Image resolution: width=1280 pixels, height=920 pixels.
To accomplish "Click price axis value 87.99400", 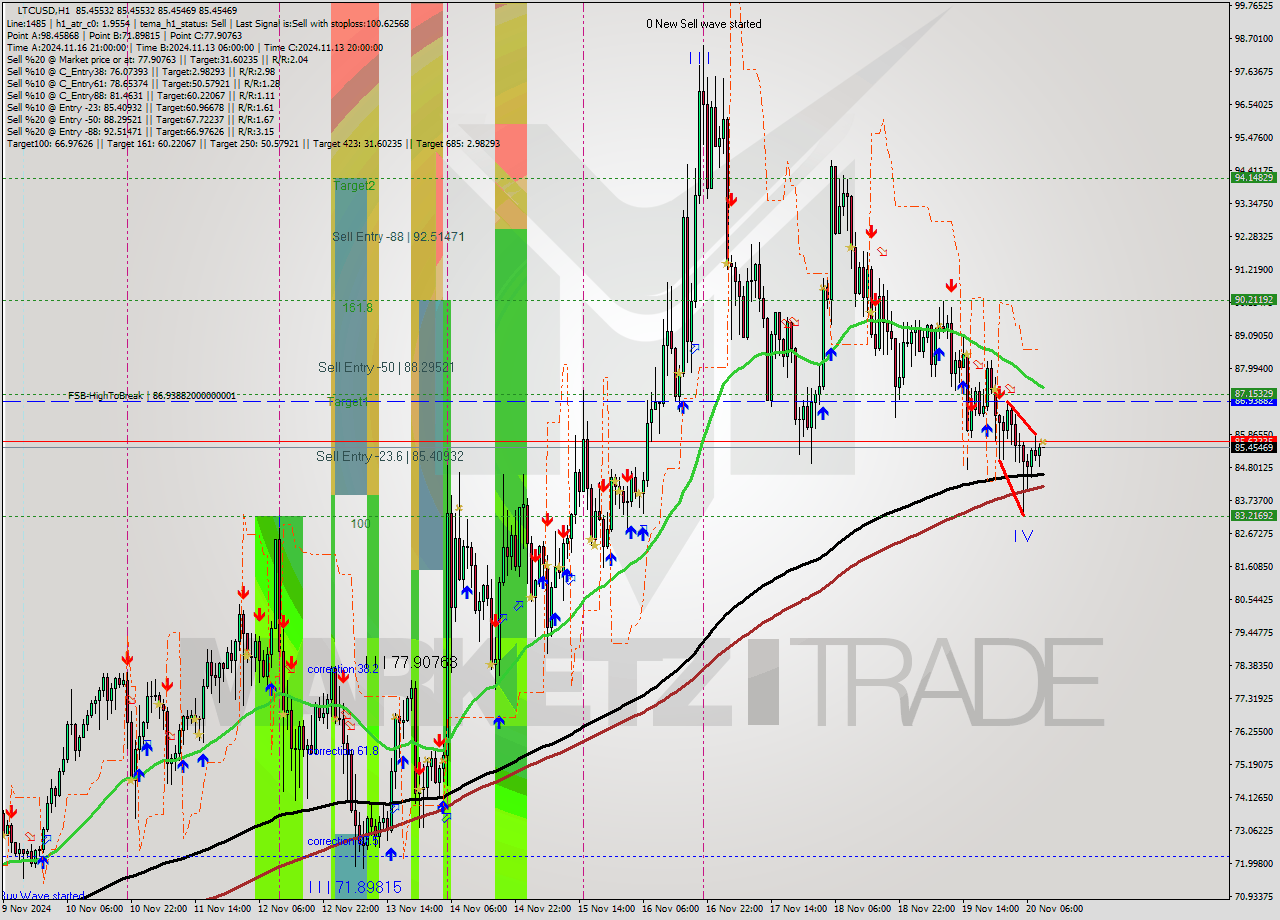I will point(1254,368).
